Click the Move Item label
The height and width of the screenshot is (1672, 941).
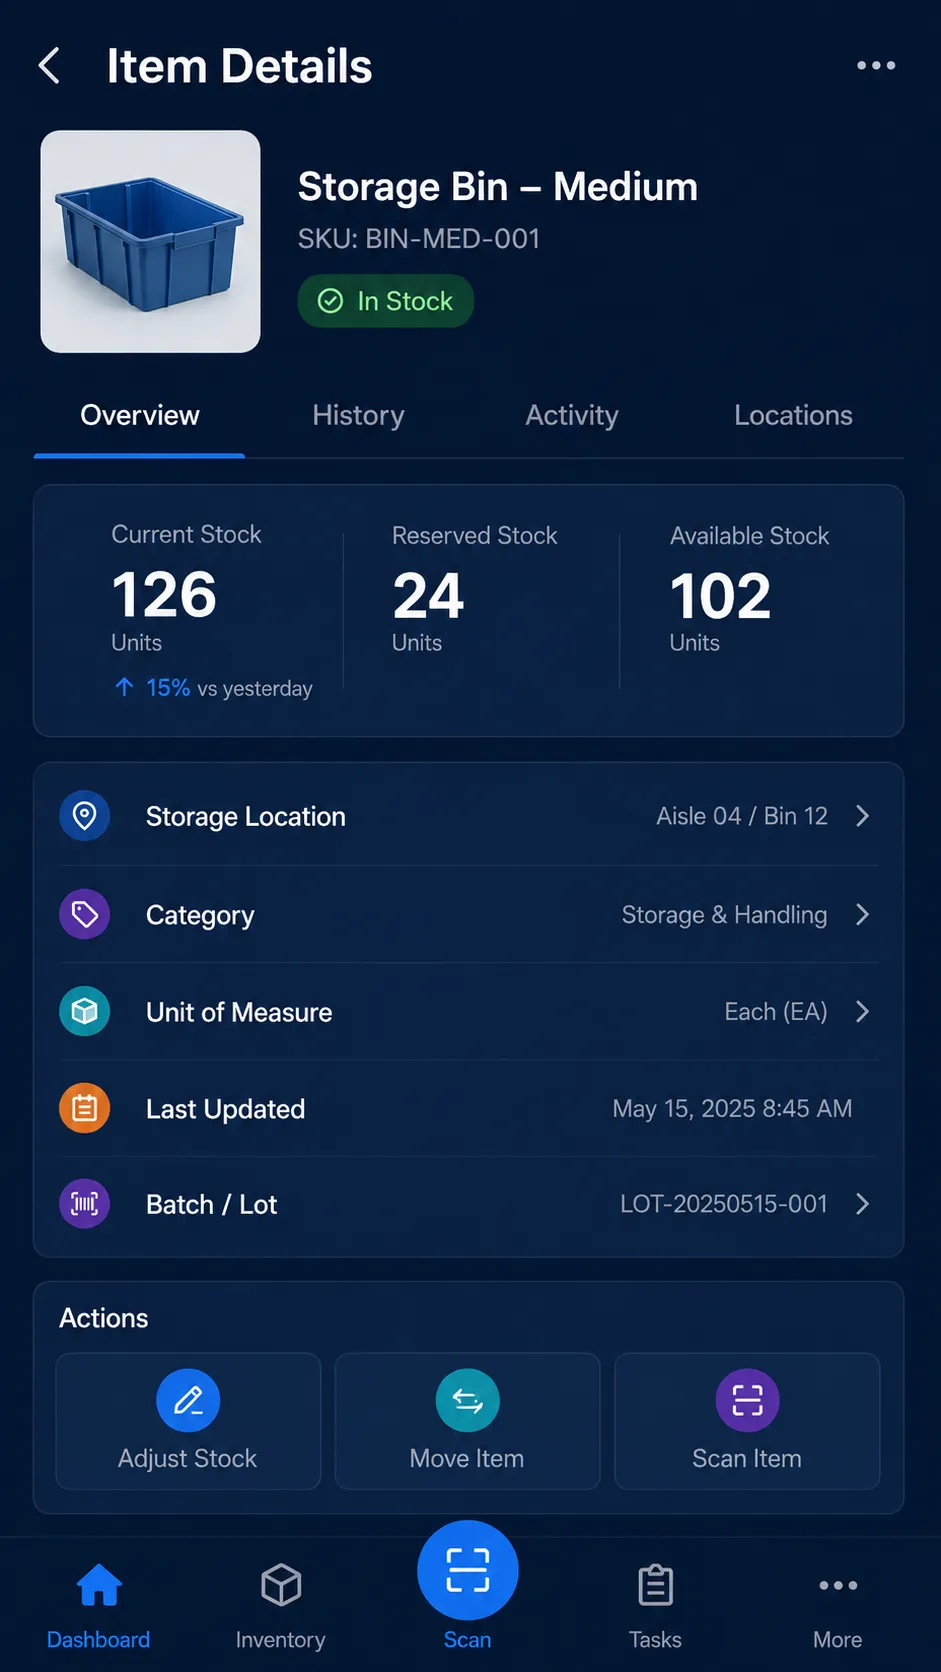tap(467, 1458)
